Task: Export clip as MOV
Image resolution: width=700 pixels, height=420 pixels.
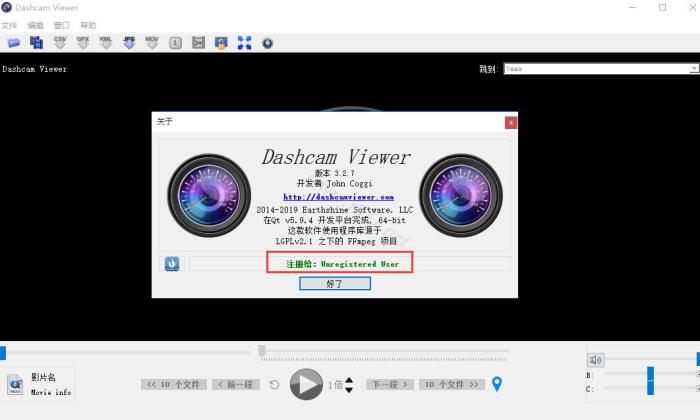Action: tap(152, 43)
